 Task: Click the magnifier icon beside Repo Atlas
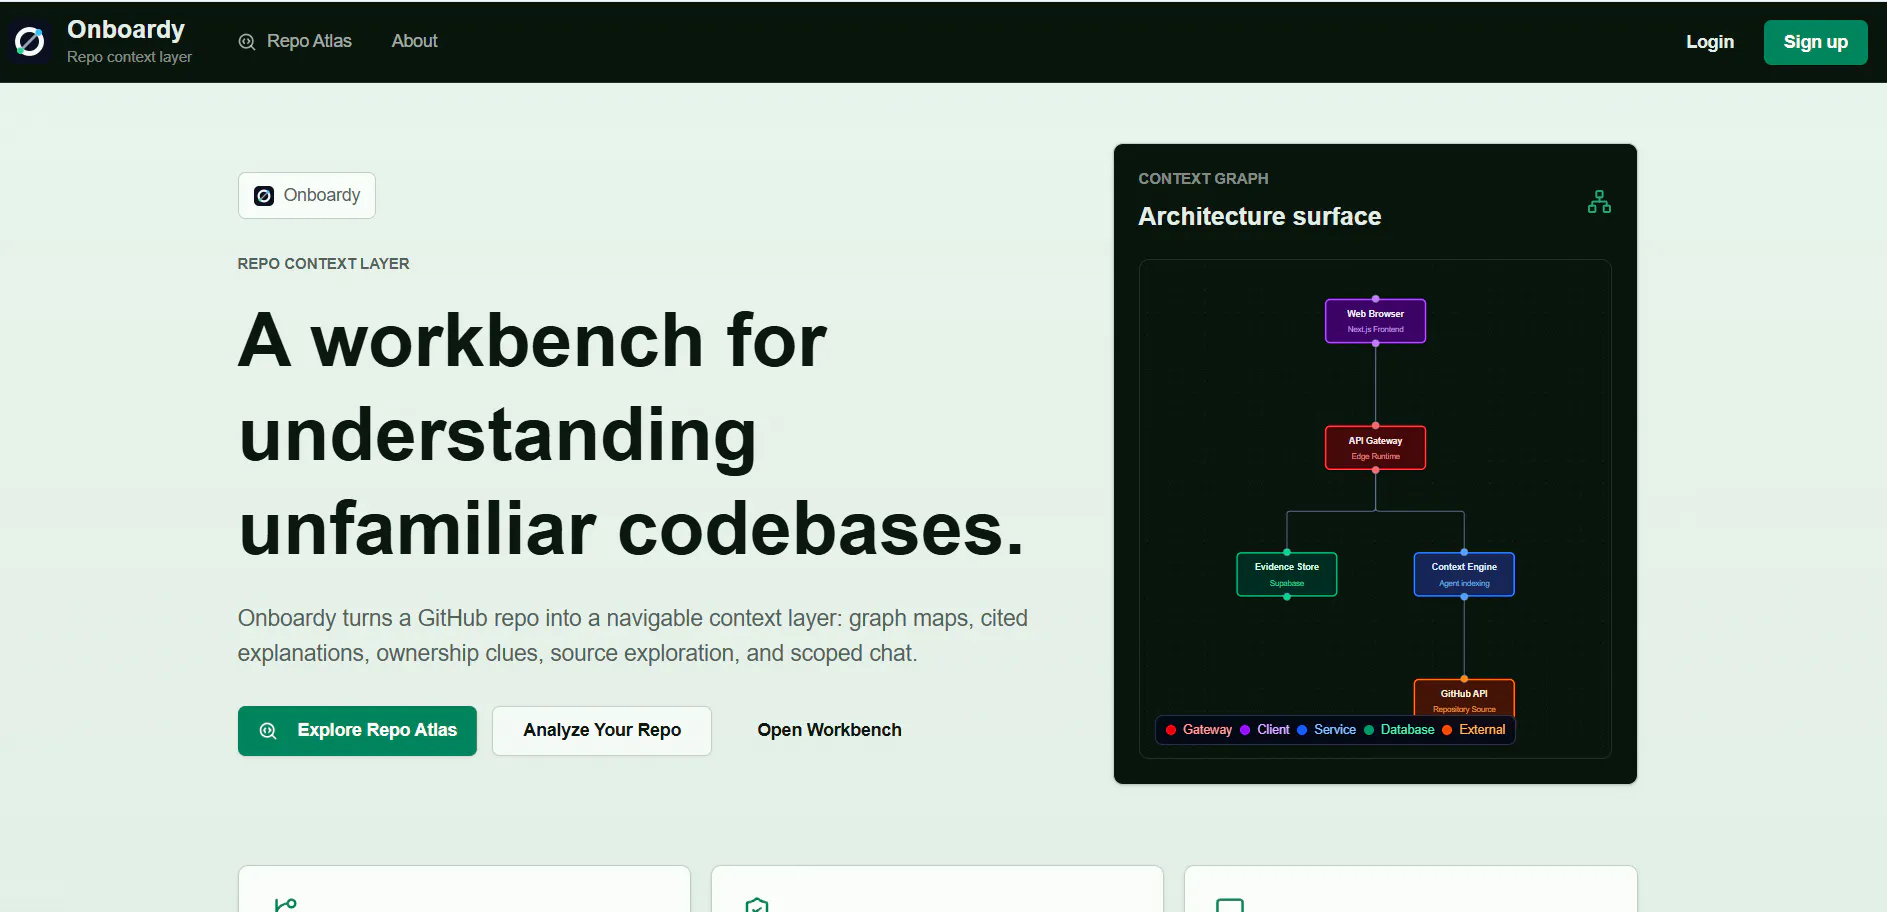pos(247,42)
